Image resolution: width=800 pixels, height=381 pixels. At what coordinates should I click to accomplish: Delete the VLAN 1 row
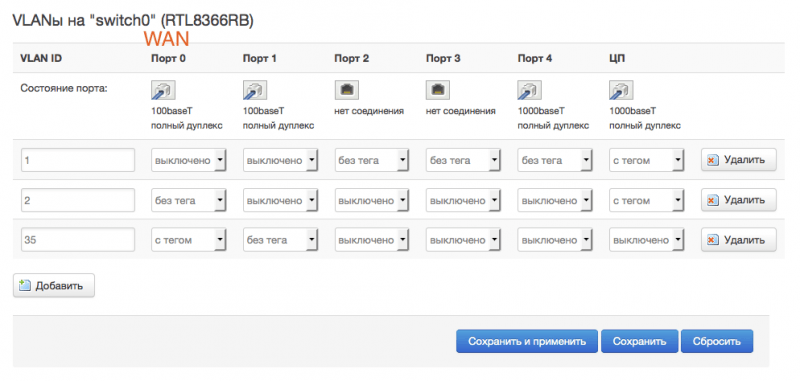pos(739,160)
